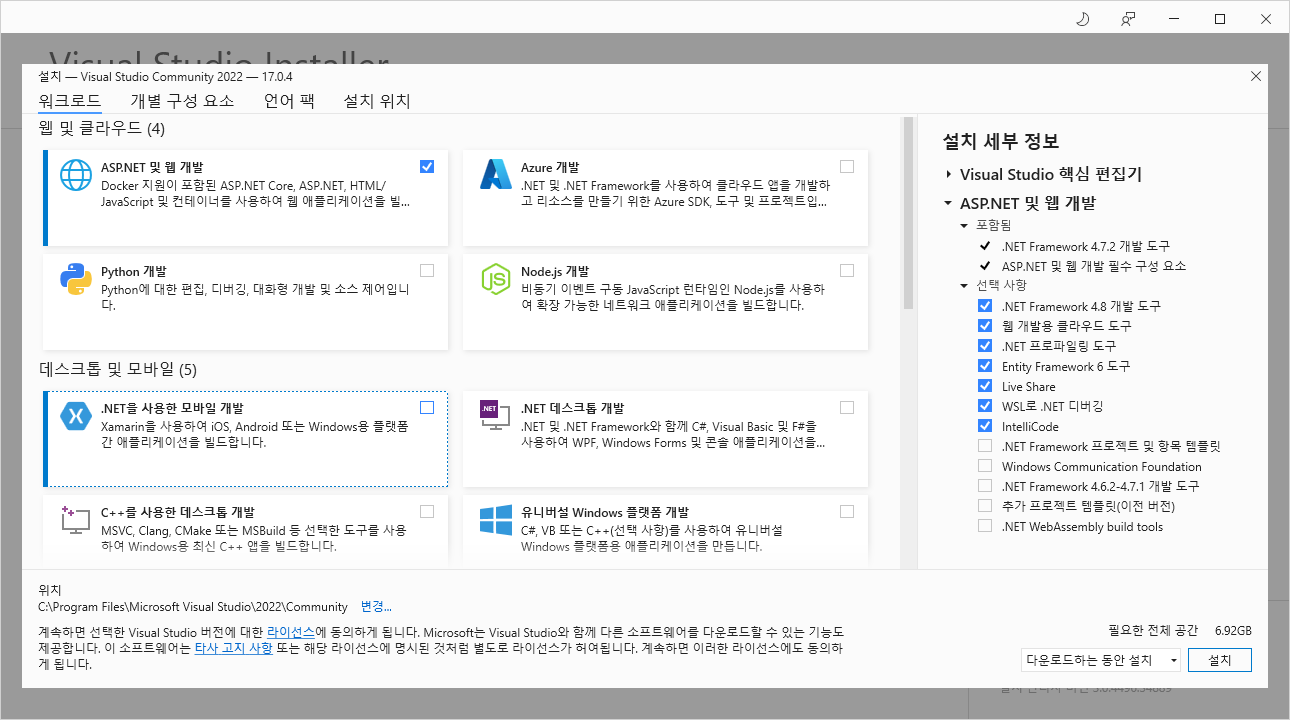1290x720 pixels.
Task: Collapse ASP.NET 및 웹 개발 details section
Action: (x=948, y=203)
